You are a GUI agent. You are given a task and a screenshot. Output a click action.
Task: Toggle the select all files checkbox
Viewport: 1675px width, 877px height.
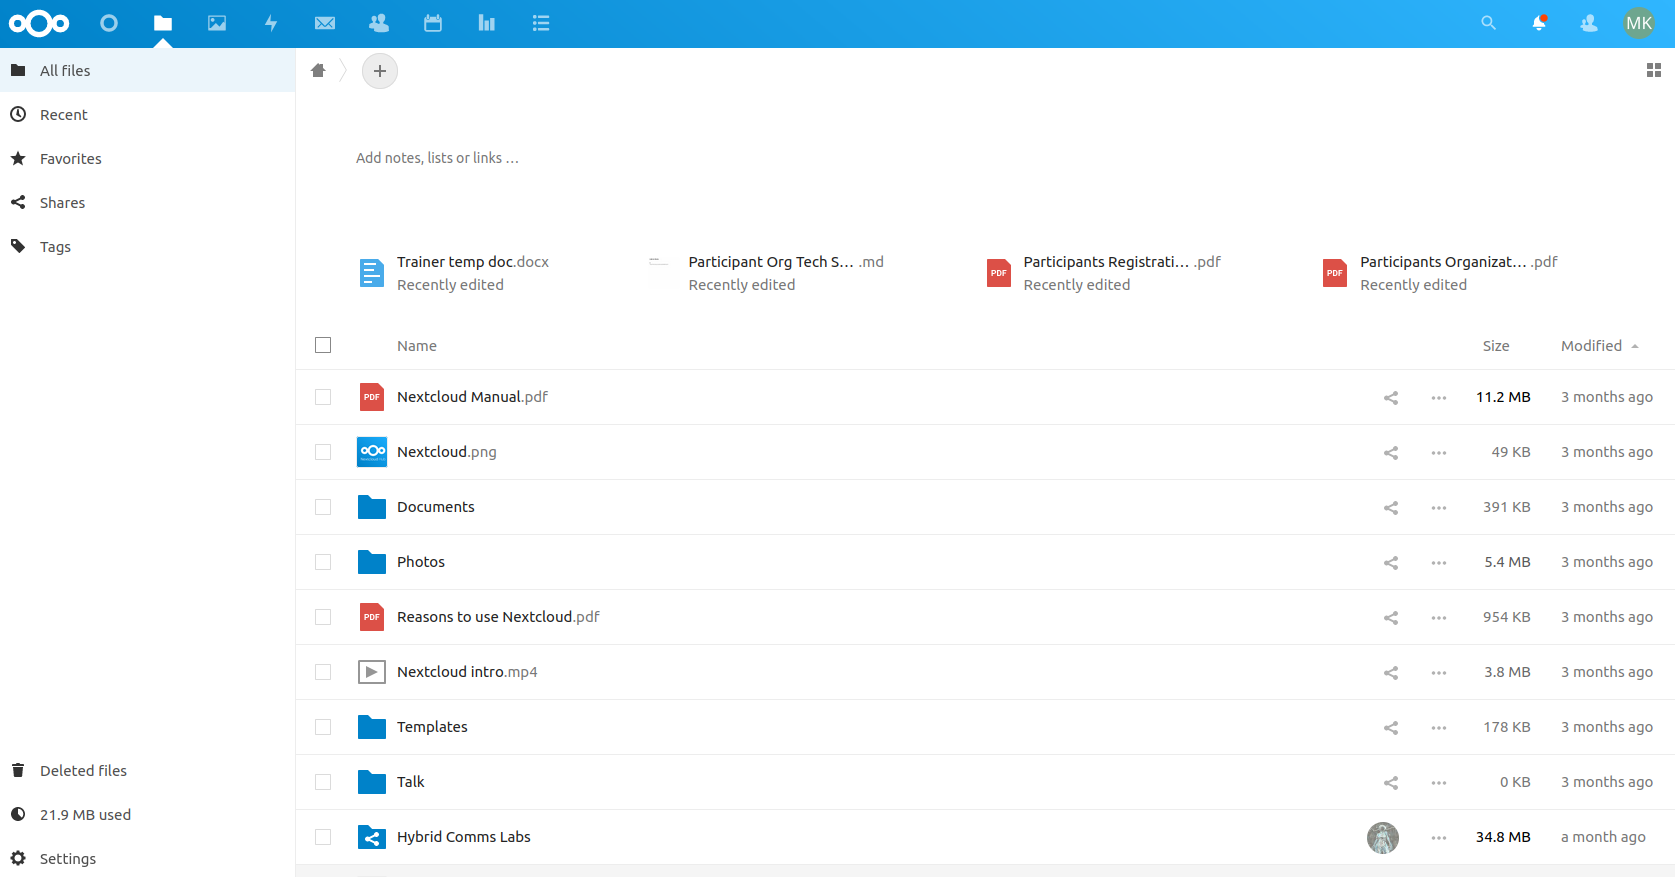point(323,345)
